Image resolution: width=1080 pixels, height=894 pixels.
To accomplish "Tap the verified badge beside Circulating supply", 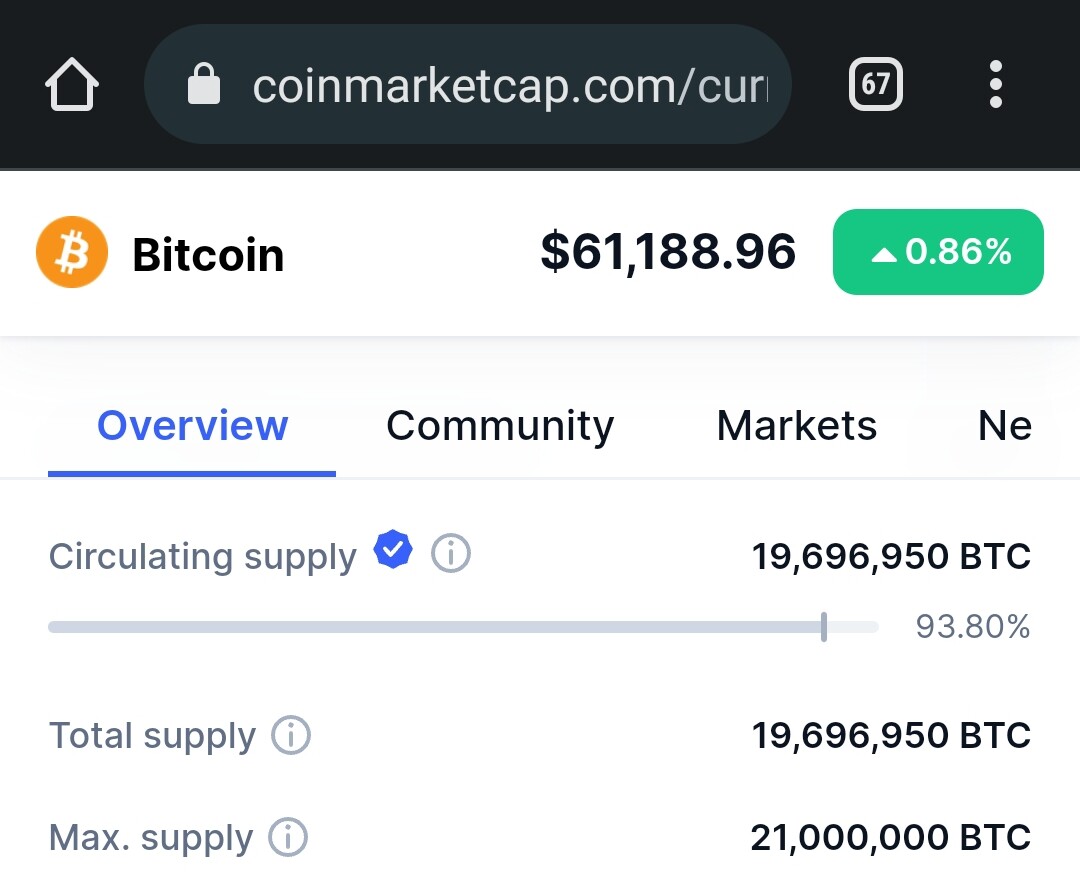I will pyautogui.click(x=393, y=550).
